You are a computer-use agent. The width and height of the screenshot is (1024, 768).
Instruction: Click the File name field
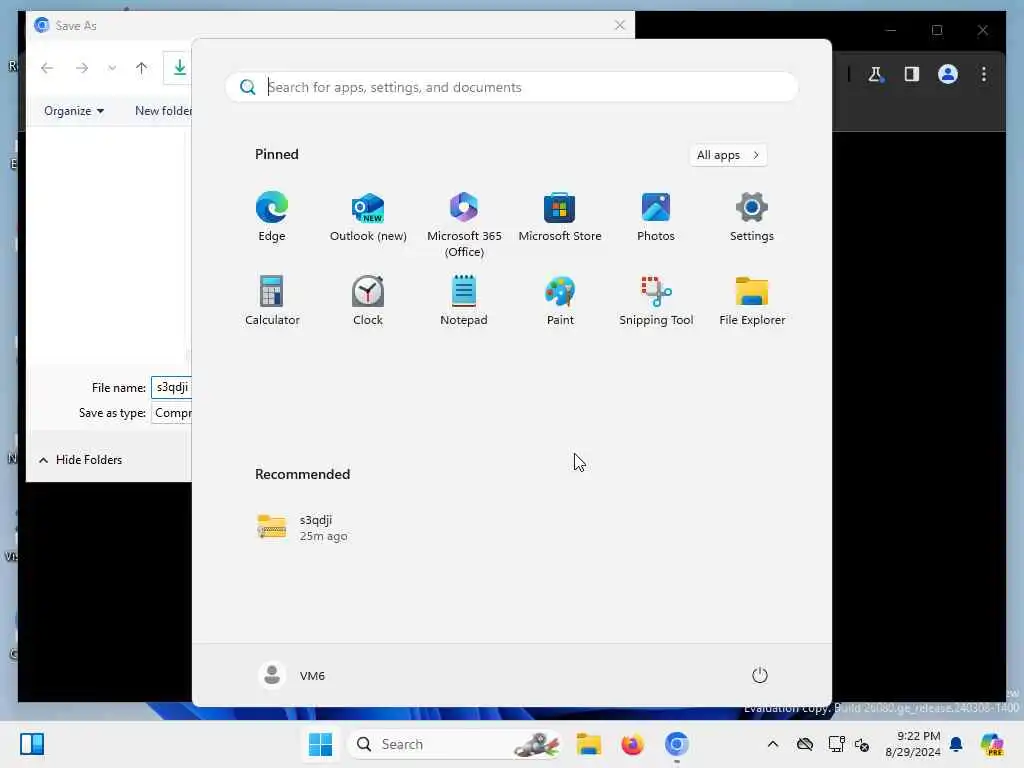coord(171,387)
